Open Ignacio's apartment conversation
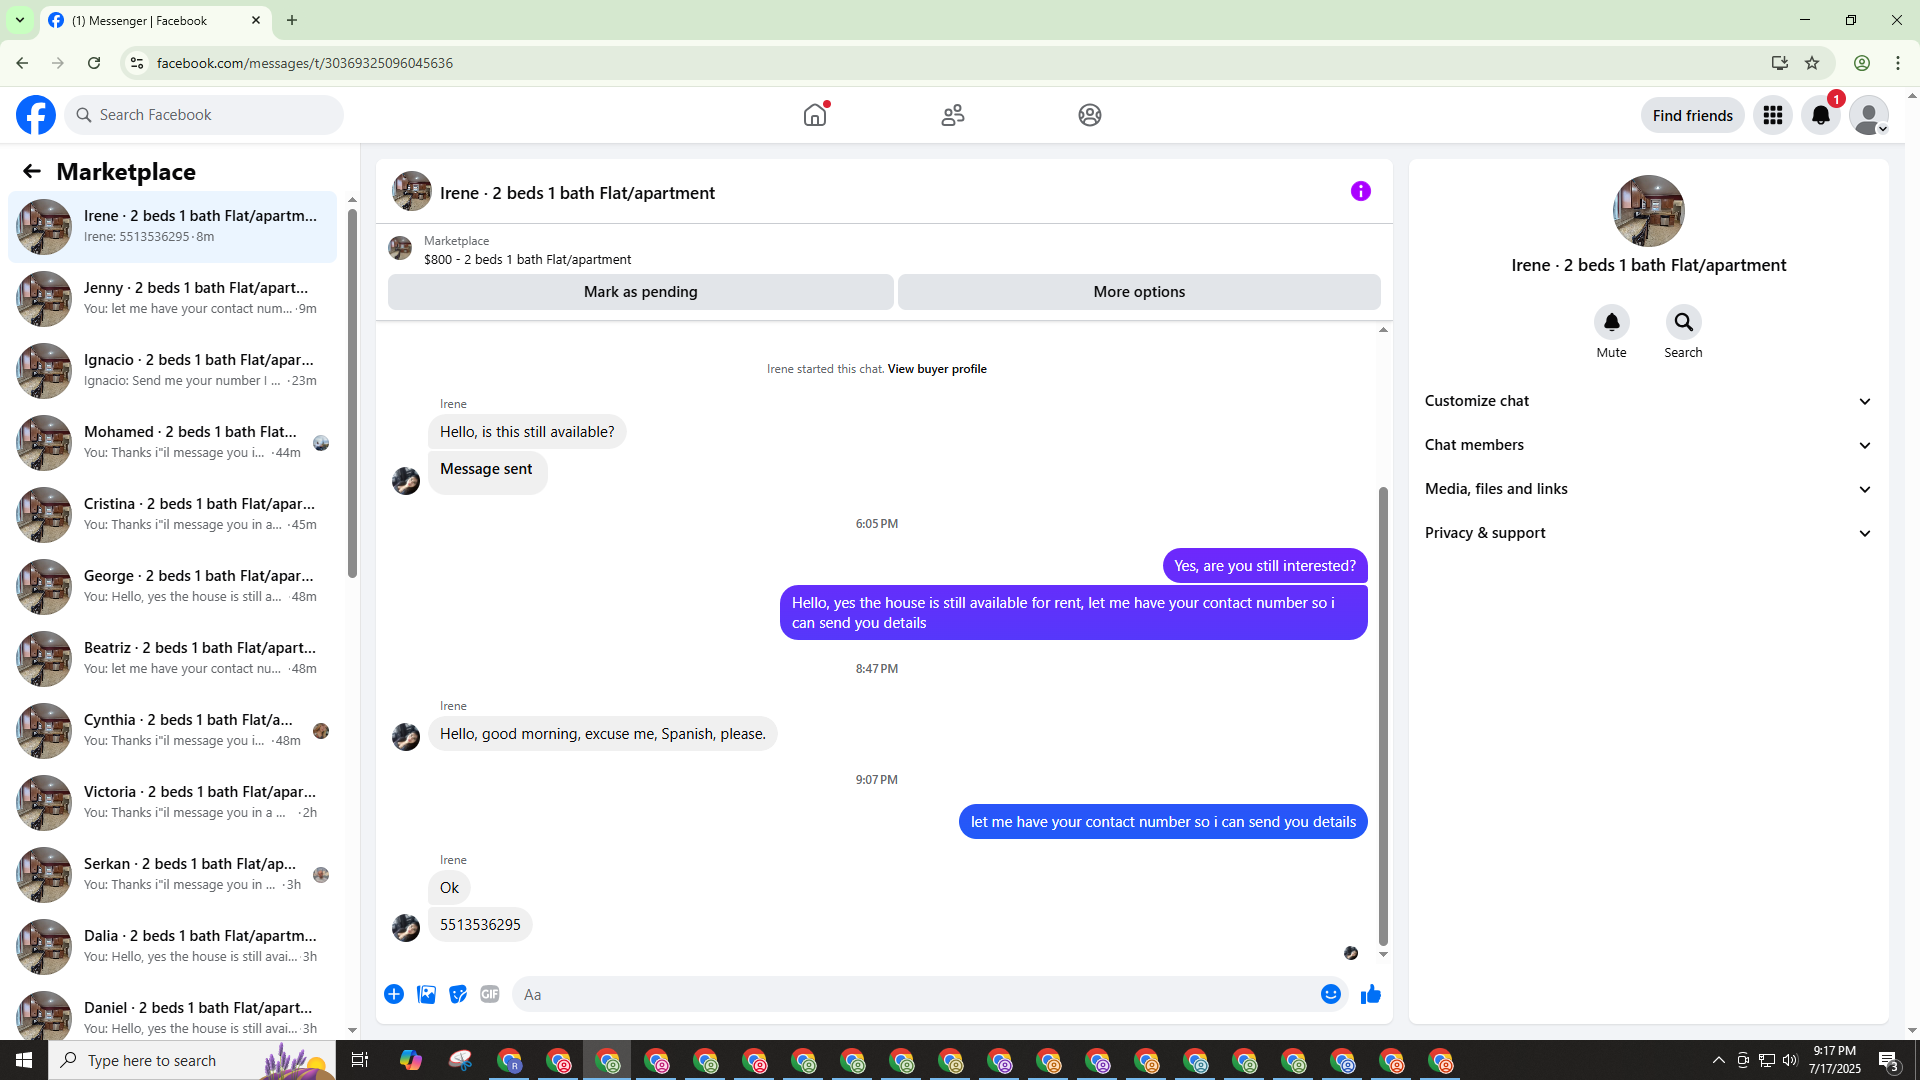 tap(172, 370)
